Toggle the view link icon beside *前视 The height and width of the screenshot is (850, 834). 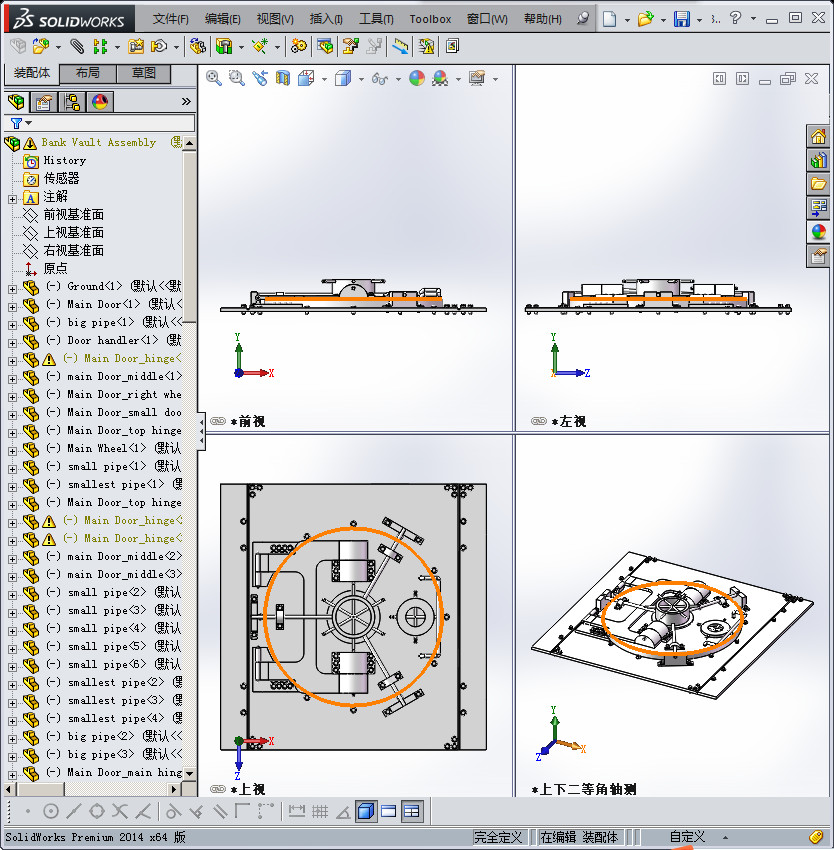(218, 421)
